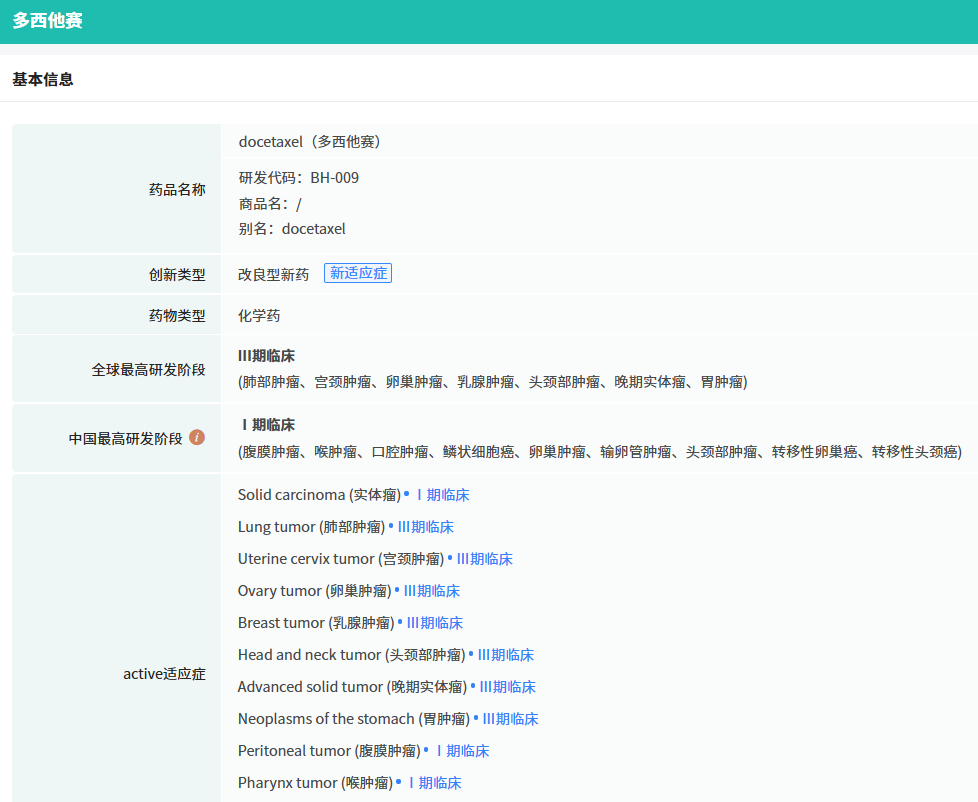The image size is (978, 802).
Task: Open Ⅰ期临床 link for Solid carcinoma
Action: click(x=442, y=495)
